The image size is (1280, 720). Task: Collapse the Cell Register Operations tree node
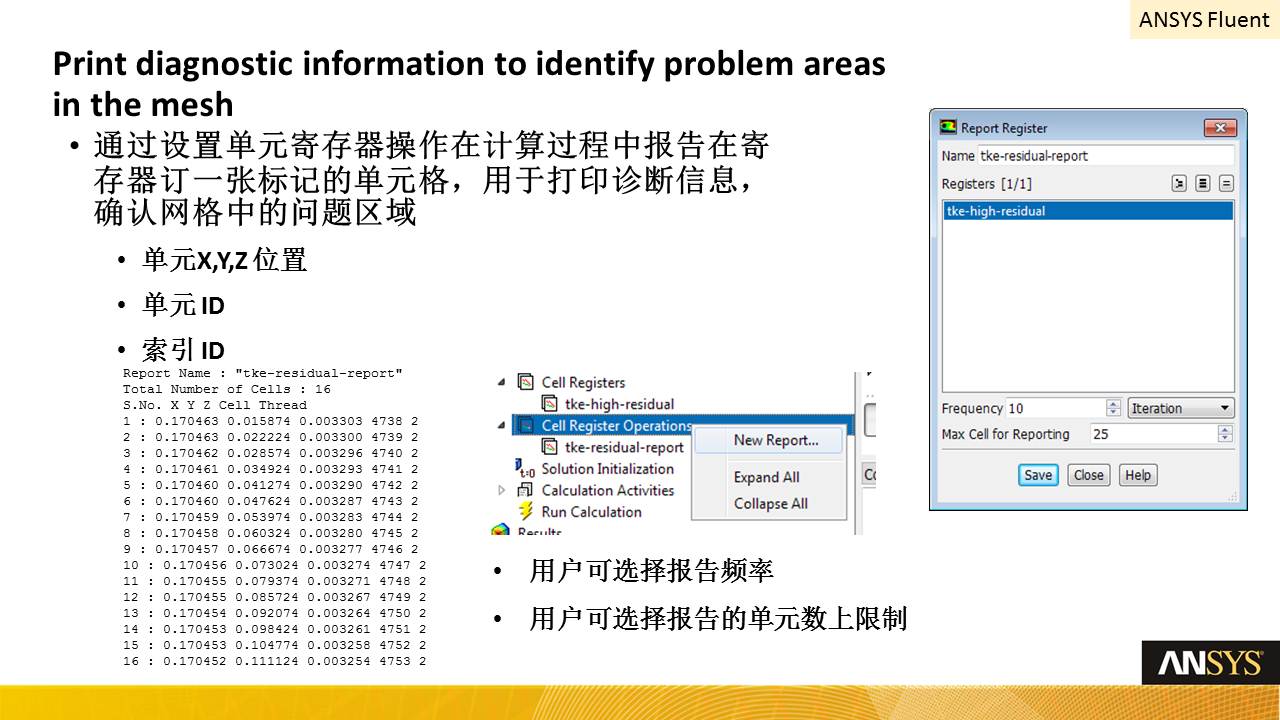[x=502, y=426]
